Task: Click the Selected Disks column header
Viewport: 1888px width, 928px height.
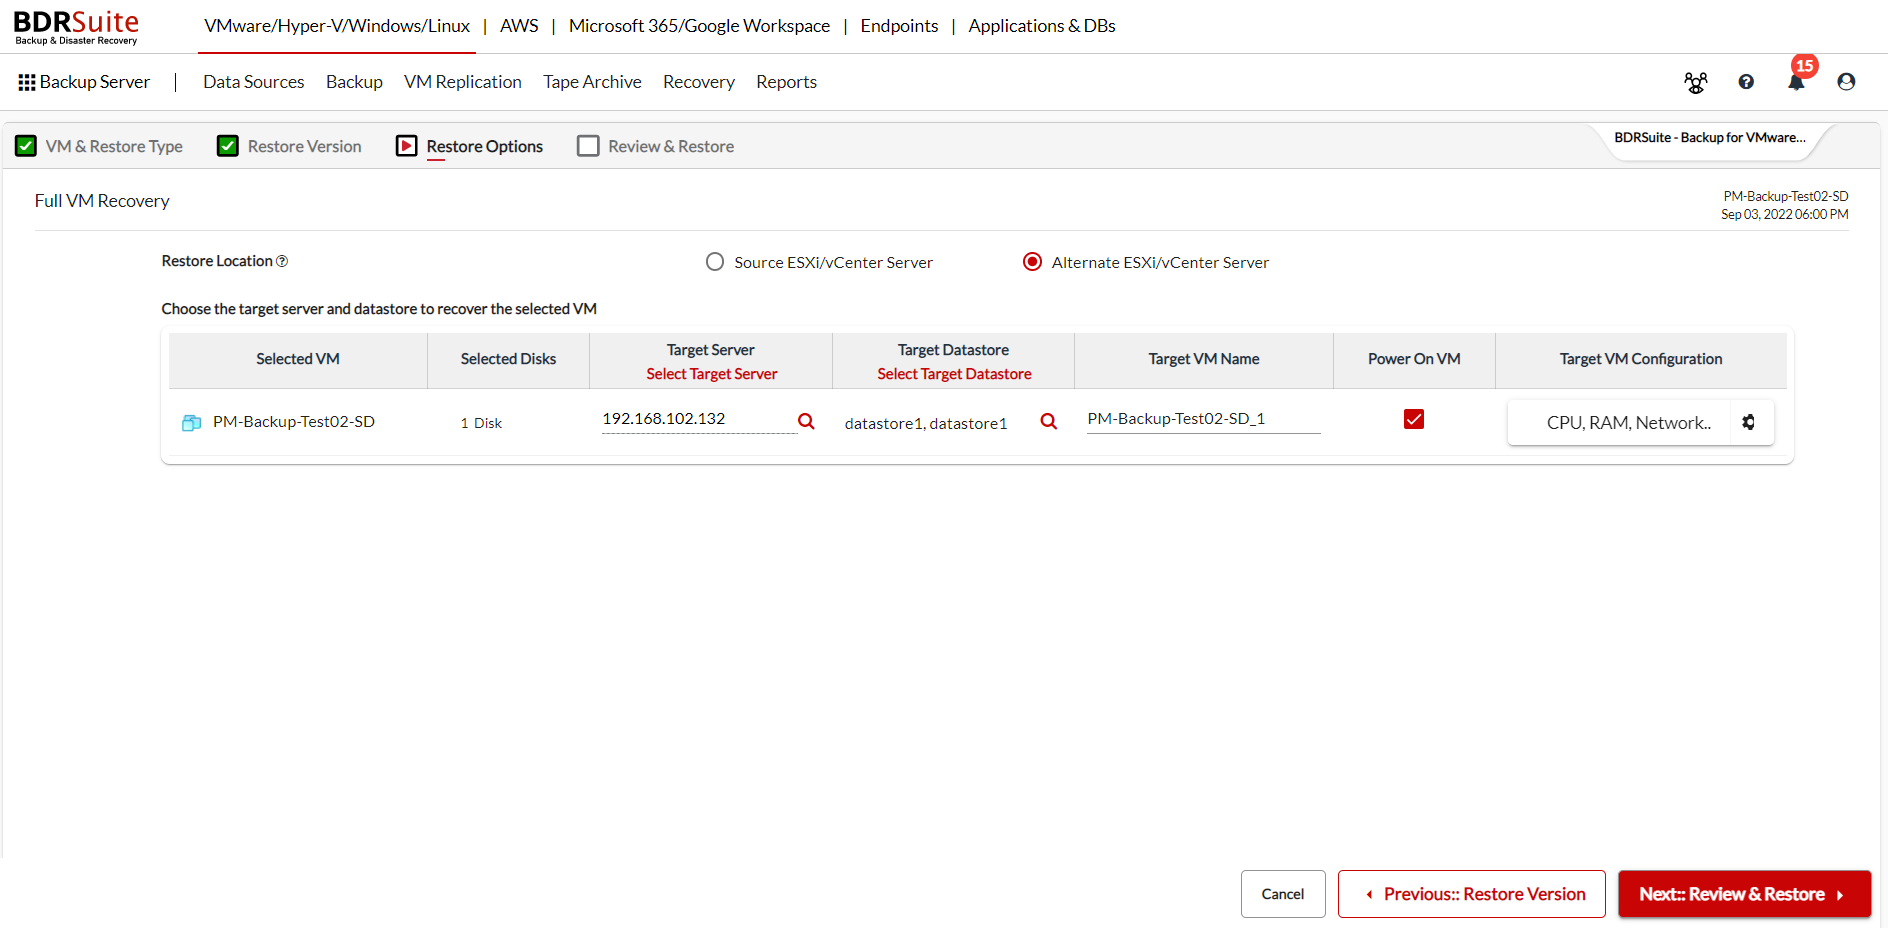Action: [x=508, y=359]
